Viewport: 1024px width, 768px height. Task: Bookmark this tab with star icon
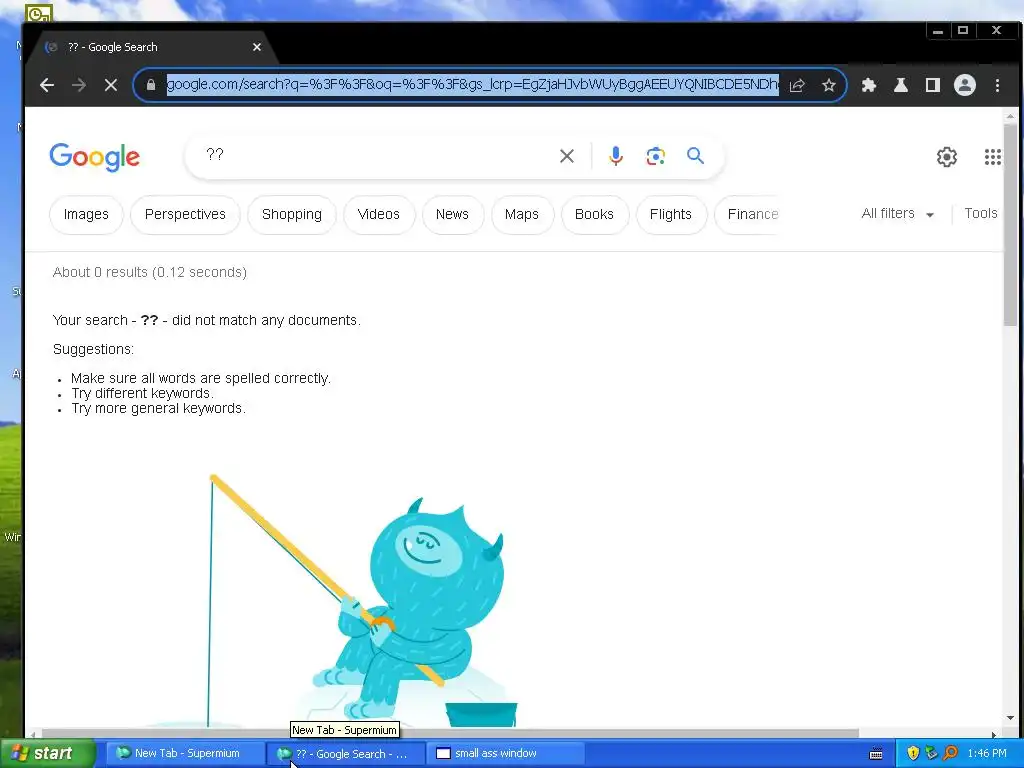[829, 85]
